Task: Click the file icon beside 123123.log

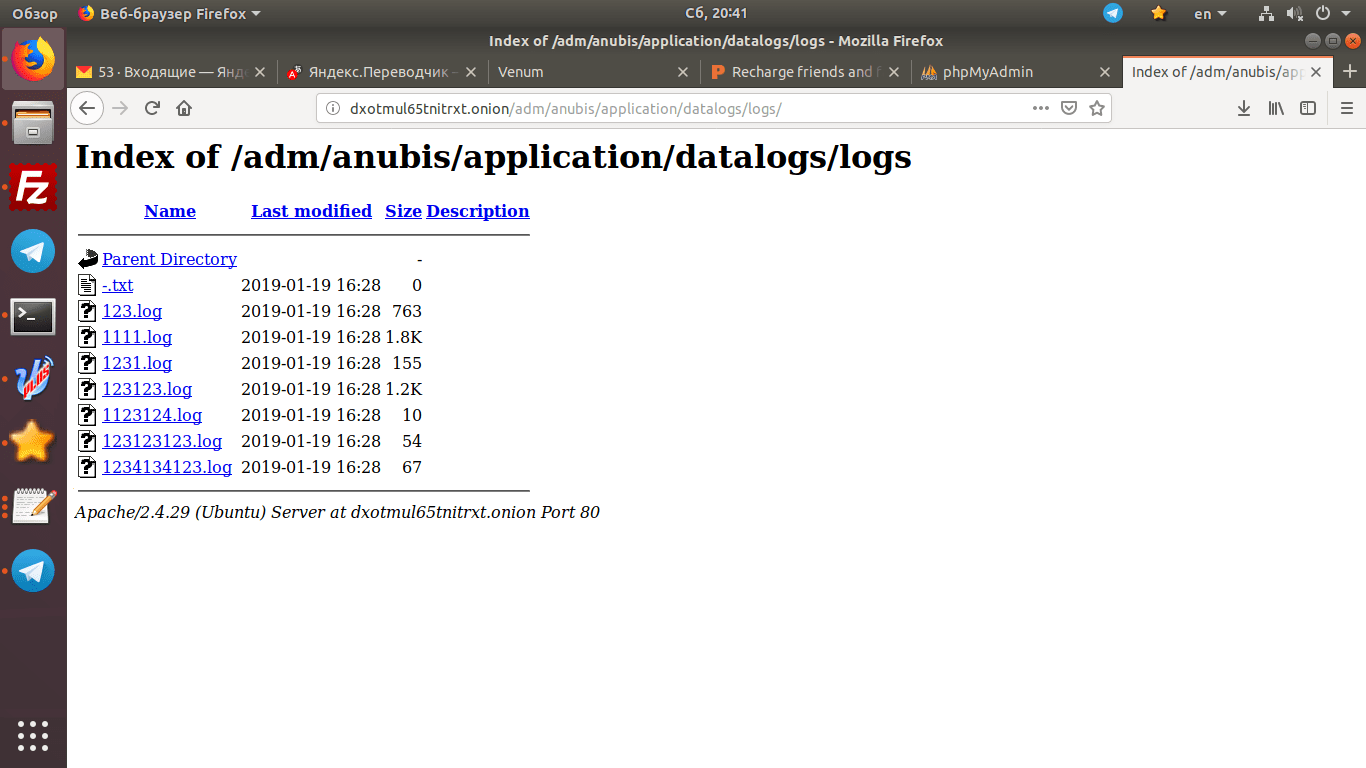Action: tap(88, 389)
